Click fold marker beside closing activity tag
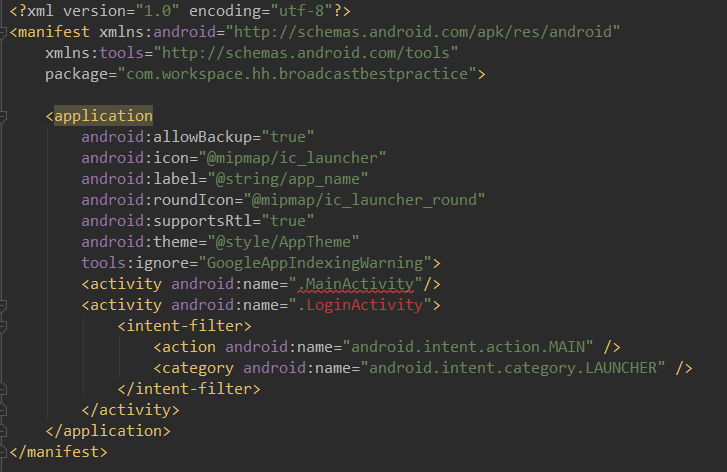Viewport: 727px width, 472px height. click(2, 410)
